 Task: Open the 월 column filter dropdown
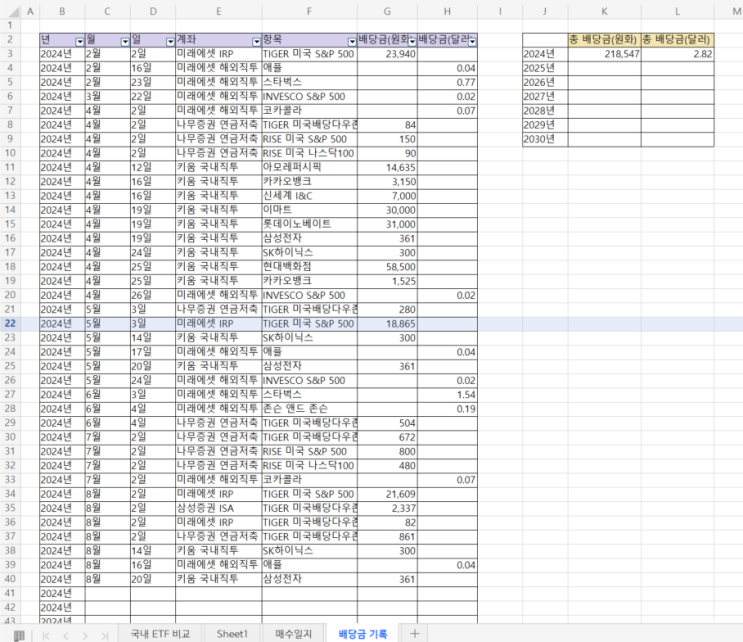[x=125, y=42]
